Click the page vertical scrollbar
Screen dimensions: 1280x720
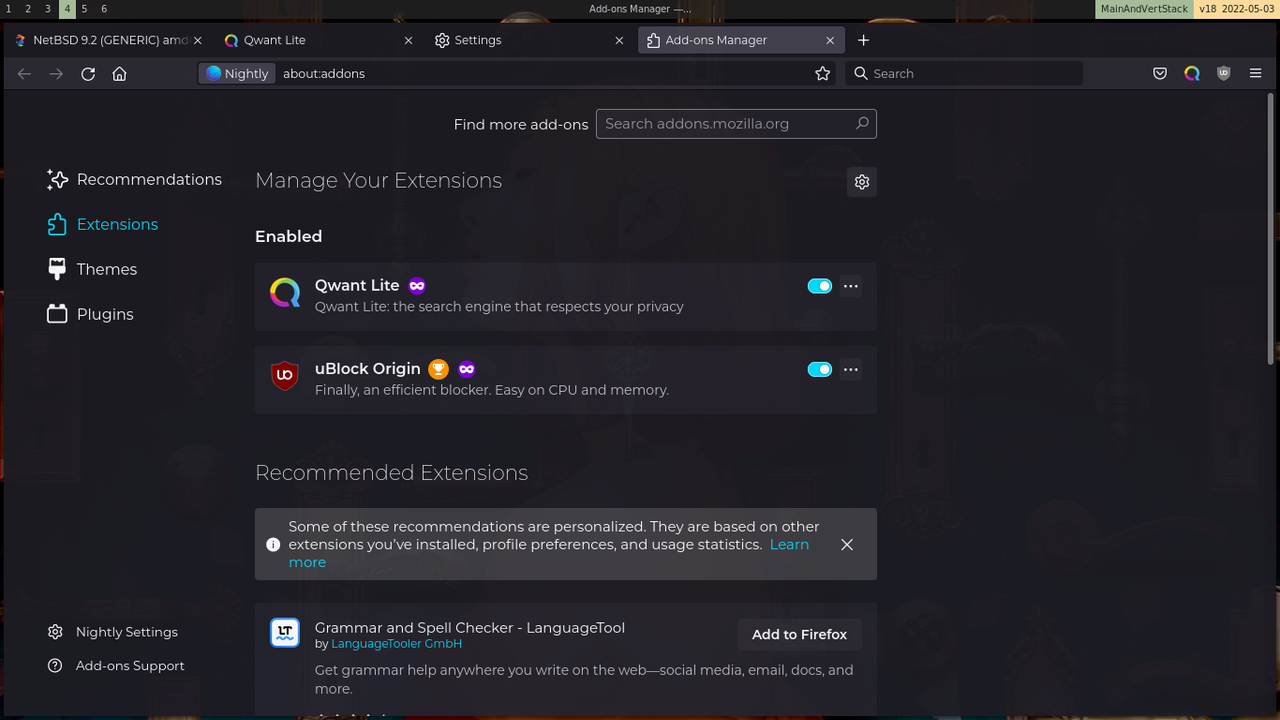coord(1272,229)
